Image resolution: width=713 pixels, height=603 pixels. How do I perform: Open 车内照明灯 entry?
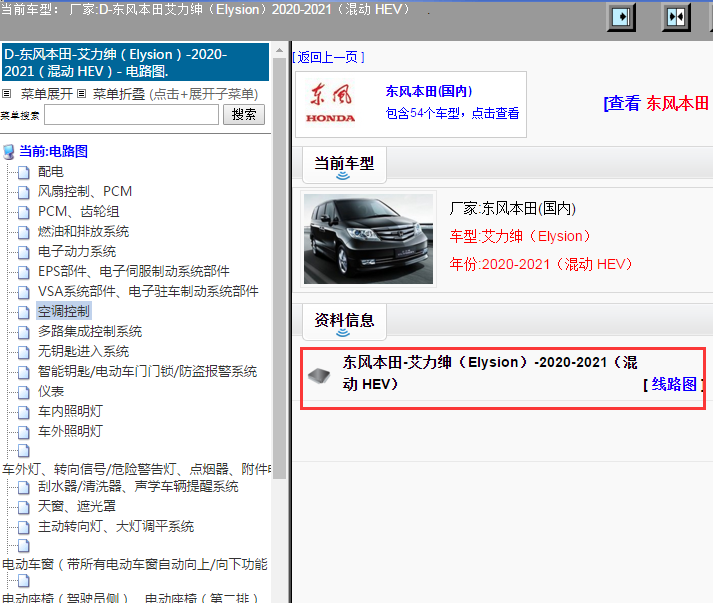(70, 412)
